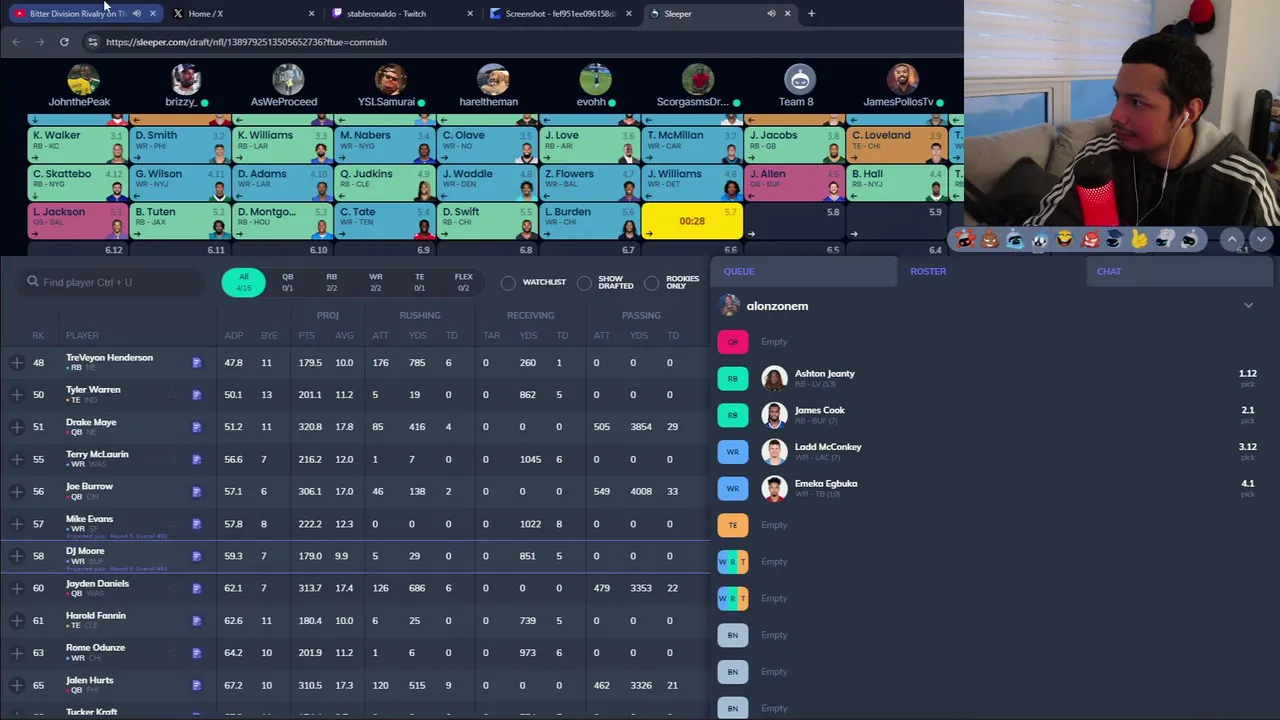Image resolution: width=1280 pixels, height=720 pixels.
Task: Filter the player list by RB
Action: tap(331, 283)
